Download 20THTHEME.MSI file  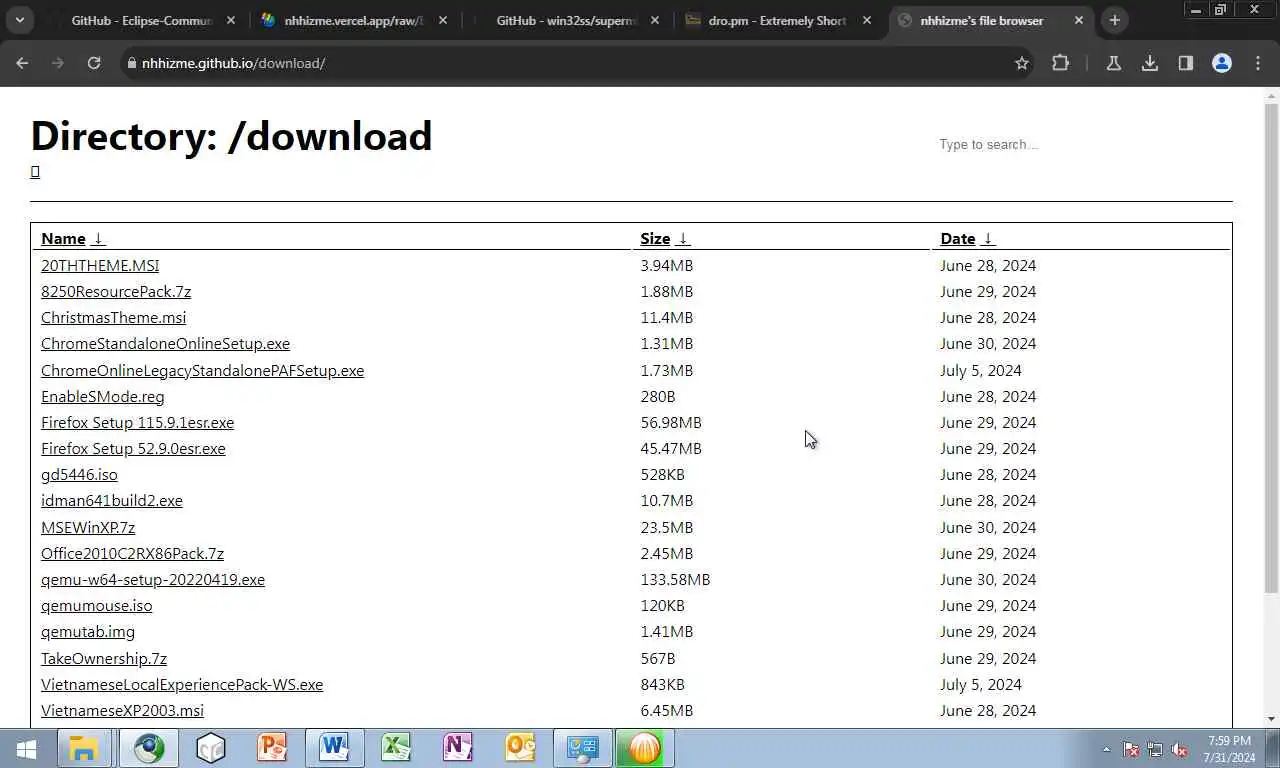pos(100,265)
